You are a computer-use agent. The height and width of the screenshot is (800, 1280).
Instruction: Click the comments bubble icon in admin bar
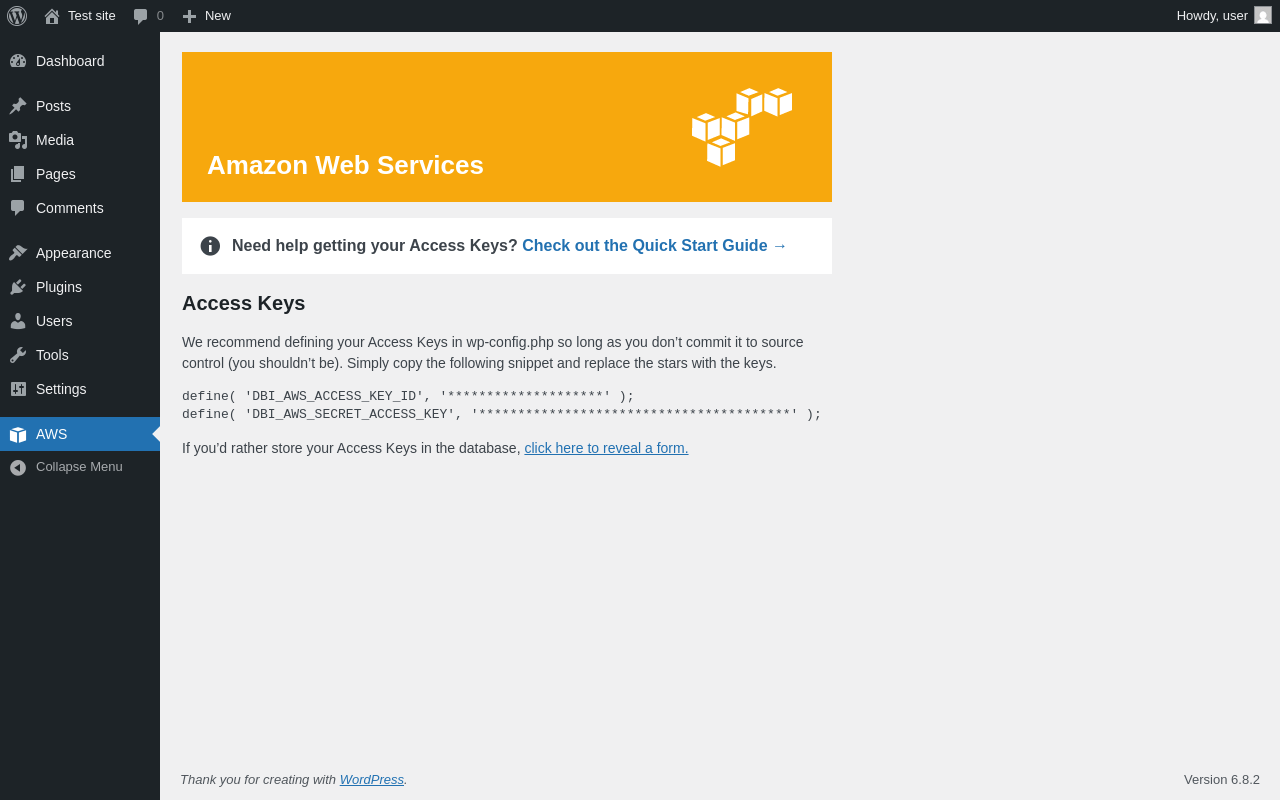pyautogui.click(x=141, y=16)
